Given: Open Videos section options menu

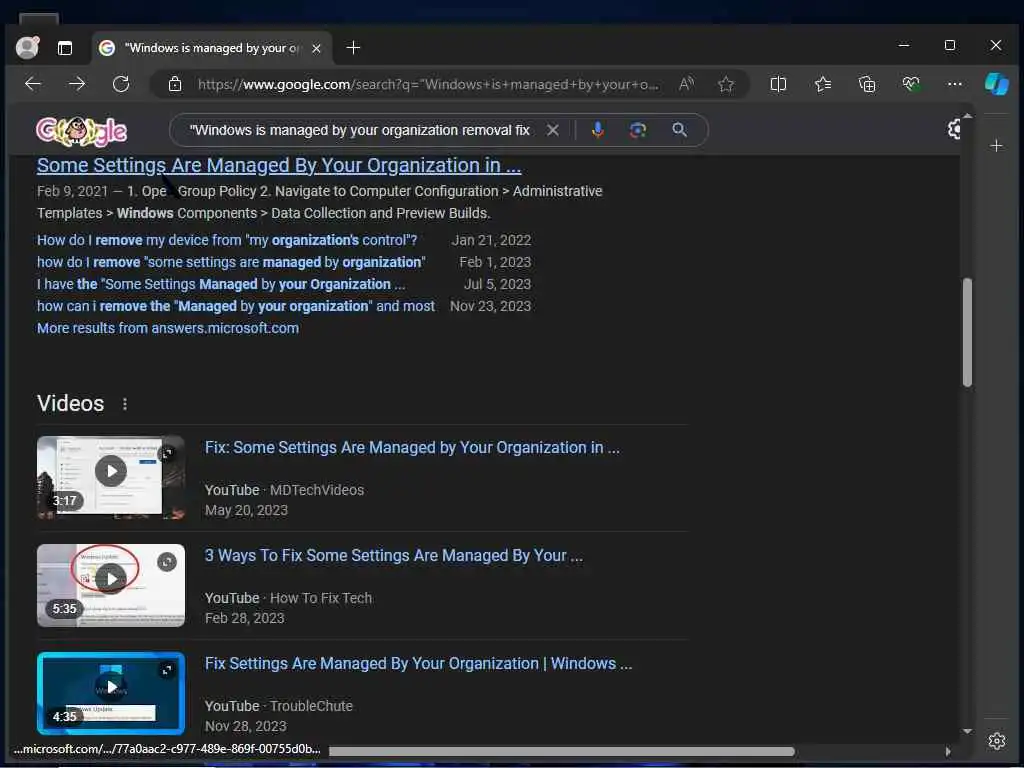Looking at the screenshot, I should click(125, 404).
